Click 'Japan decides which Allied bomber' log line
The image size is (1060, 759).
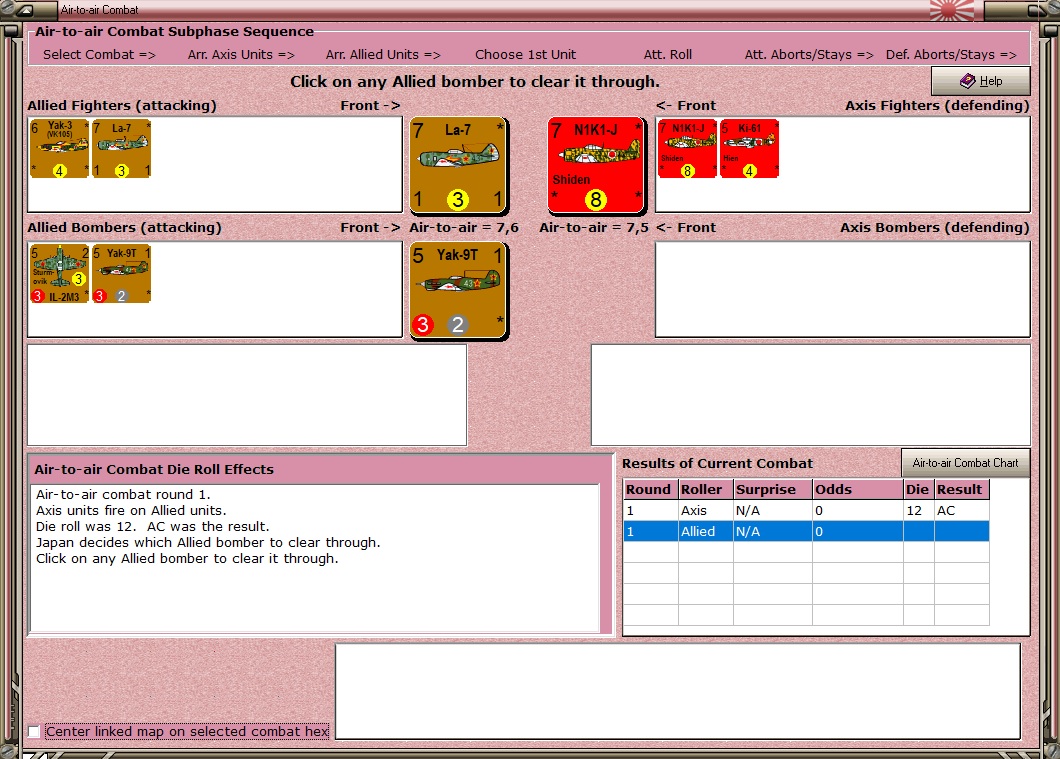point(208,543)
